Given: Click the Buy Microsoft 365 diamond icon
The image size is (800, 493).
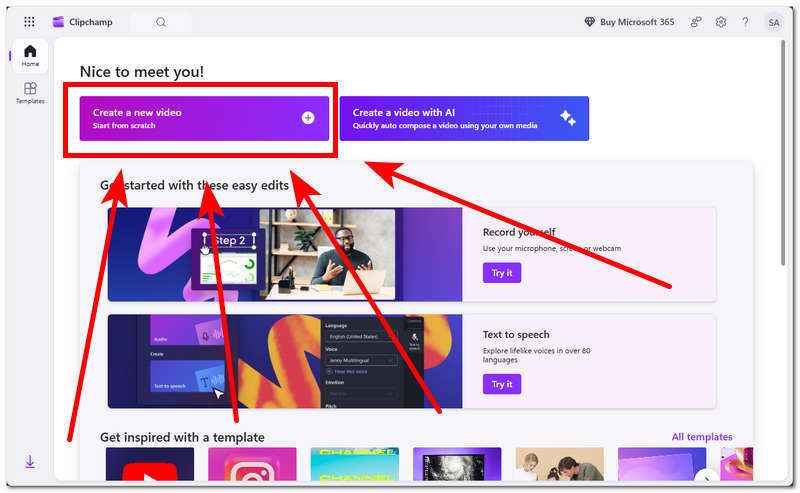Looking at the screenshot, I should pos(589,22).
